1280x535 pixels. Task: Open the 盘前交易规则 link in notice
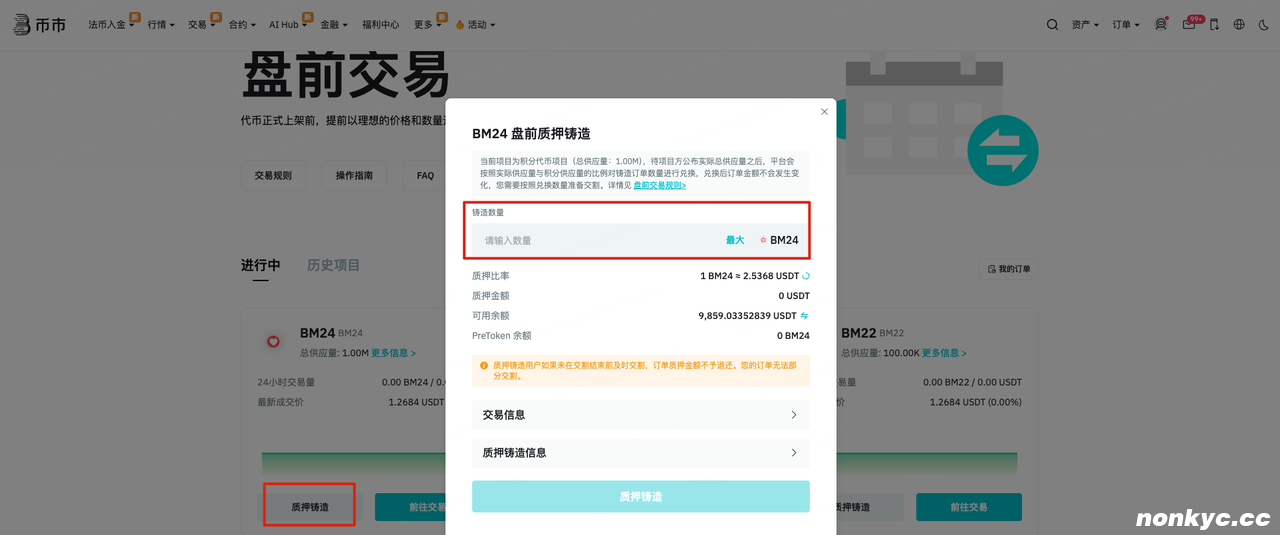click(x=659, y=185)
